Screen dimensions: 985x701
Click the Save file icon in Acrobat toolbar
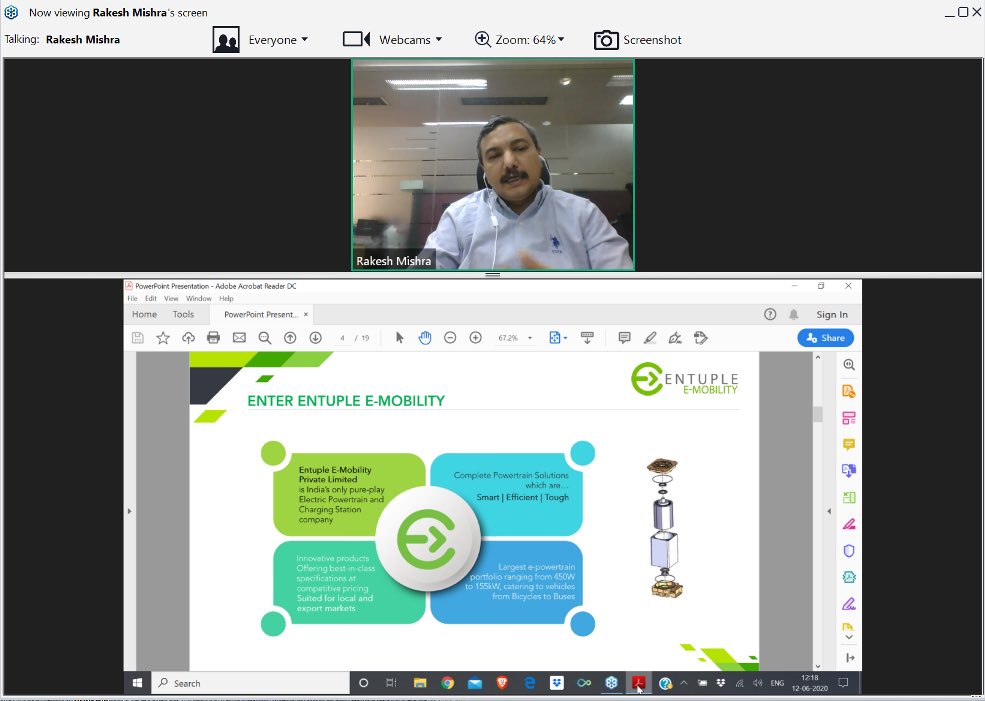coord(138,338)
